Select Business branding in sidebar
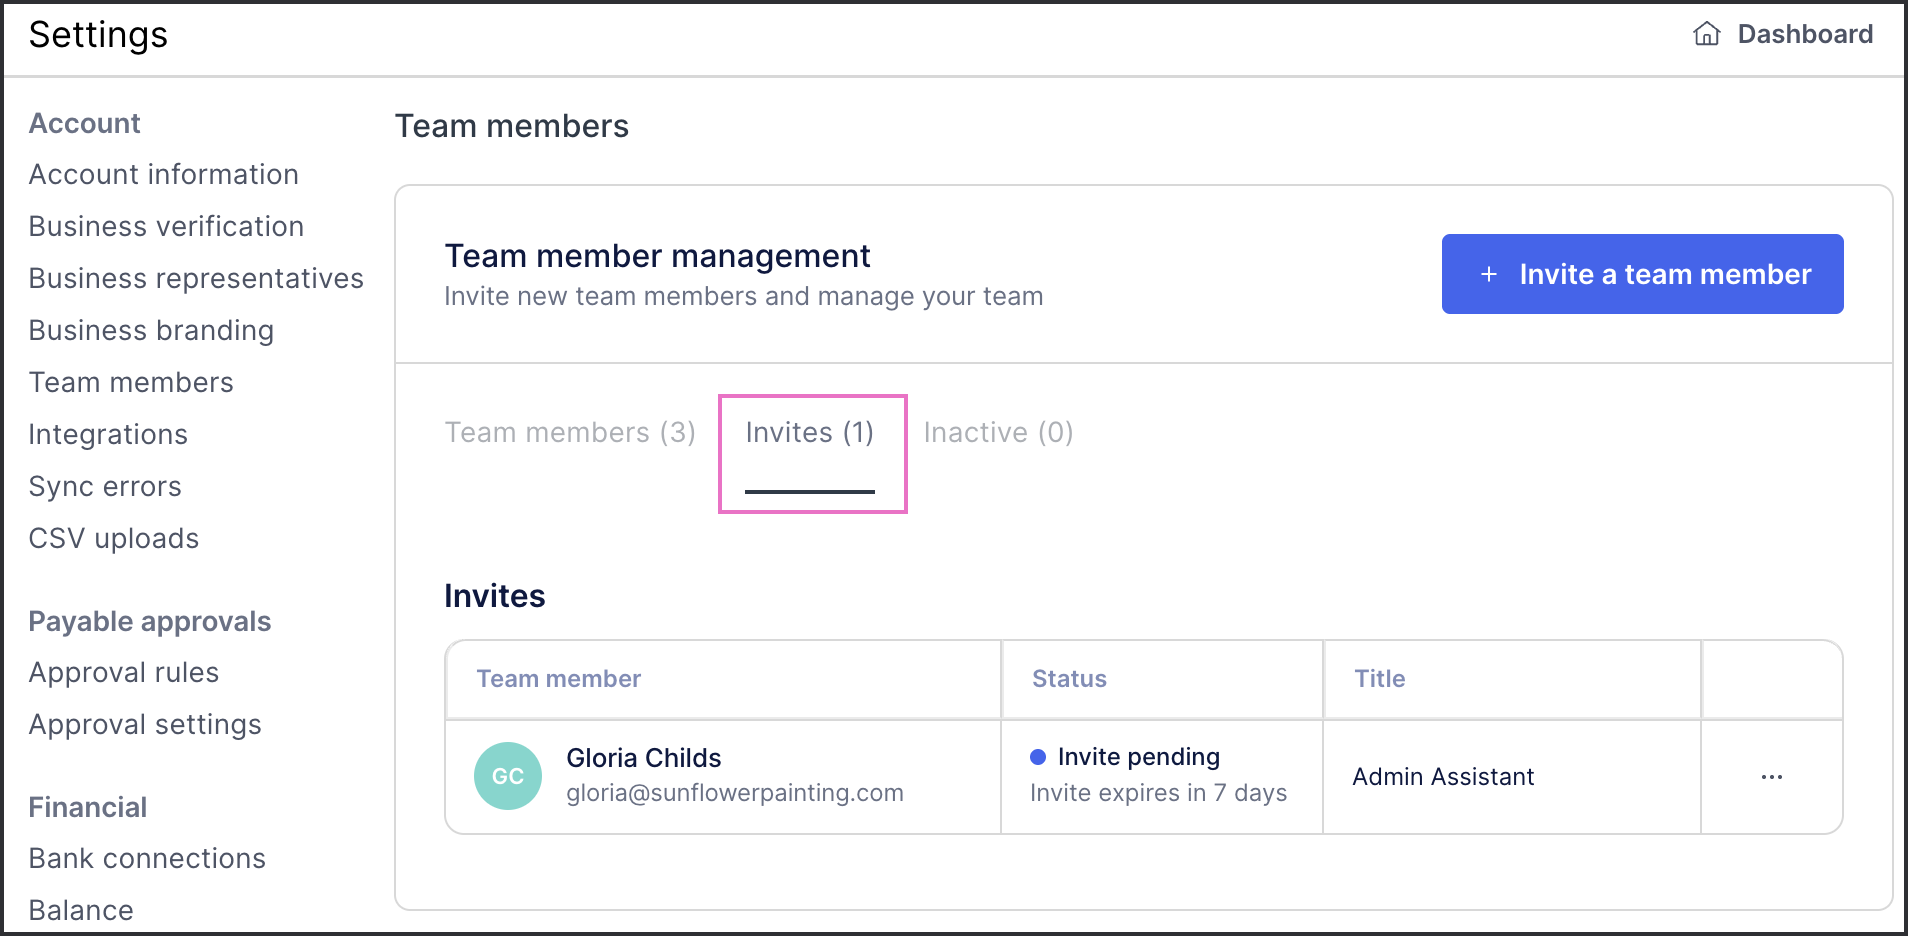 [x=151, y=330]
